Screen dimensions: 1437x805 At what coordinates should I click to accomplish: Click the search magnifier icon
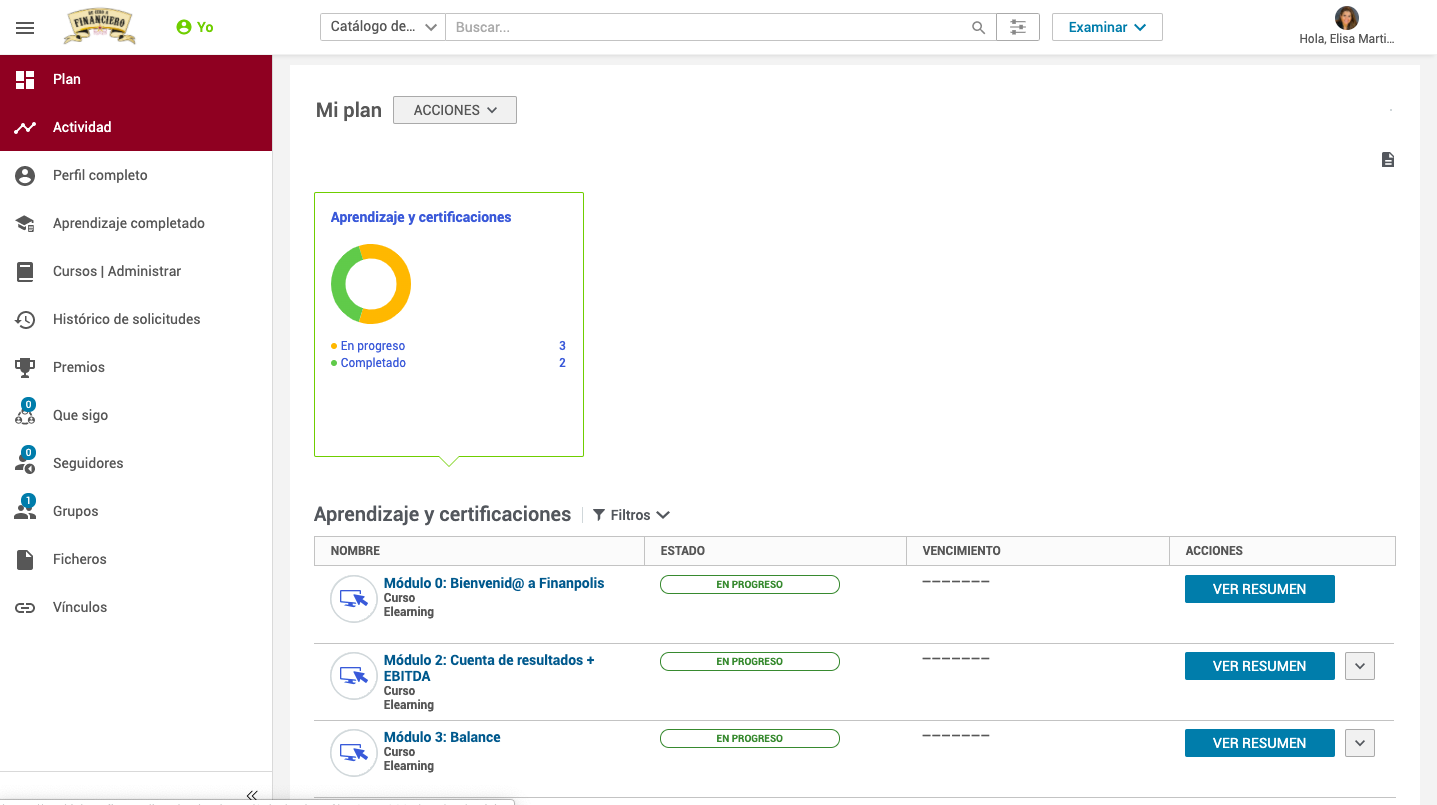(x=978, y=28)
